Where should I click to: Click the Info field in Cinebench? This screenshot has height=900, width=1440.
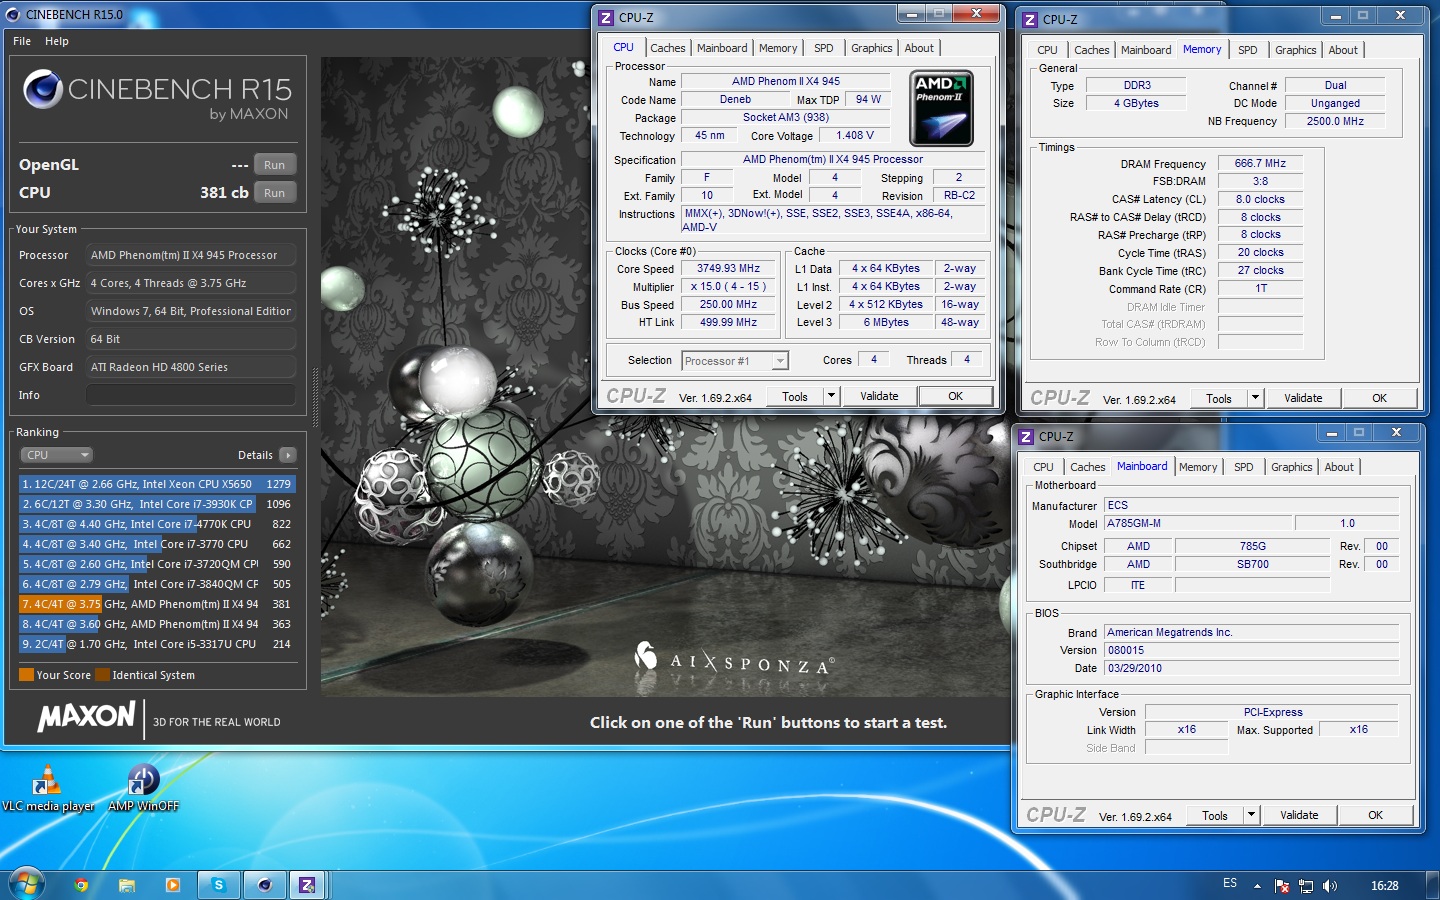tap(190, 395)
